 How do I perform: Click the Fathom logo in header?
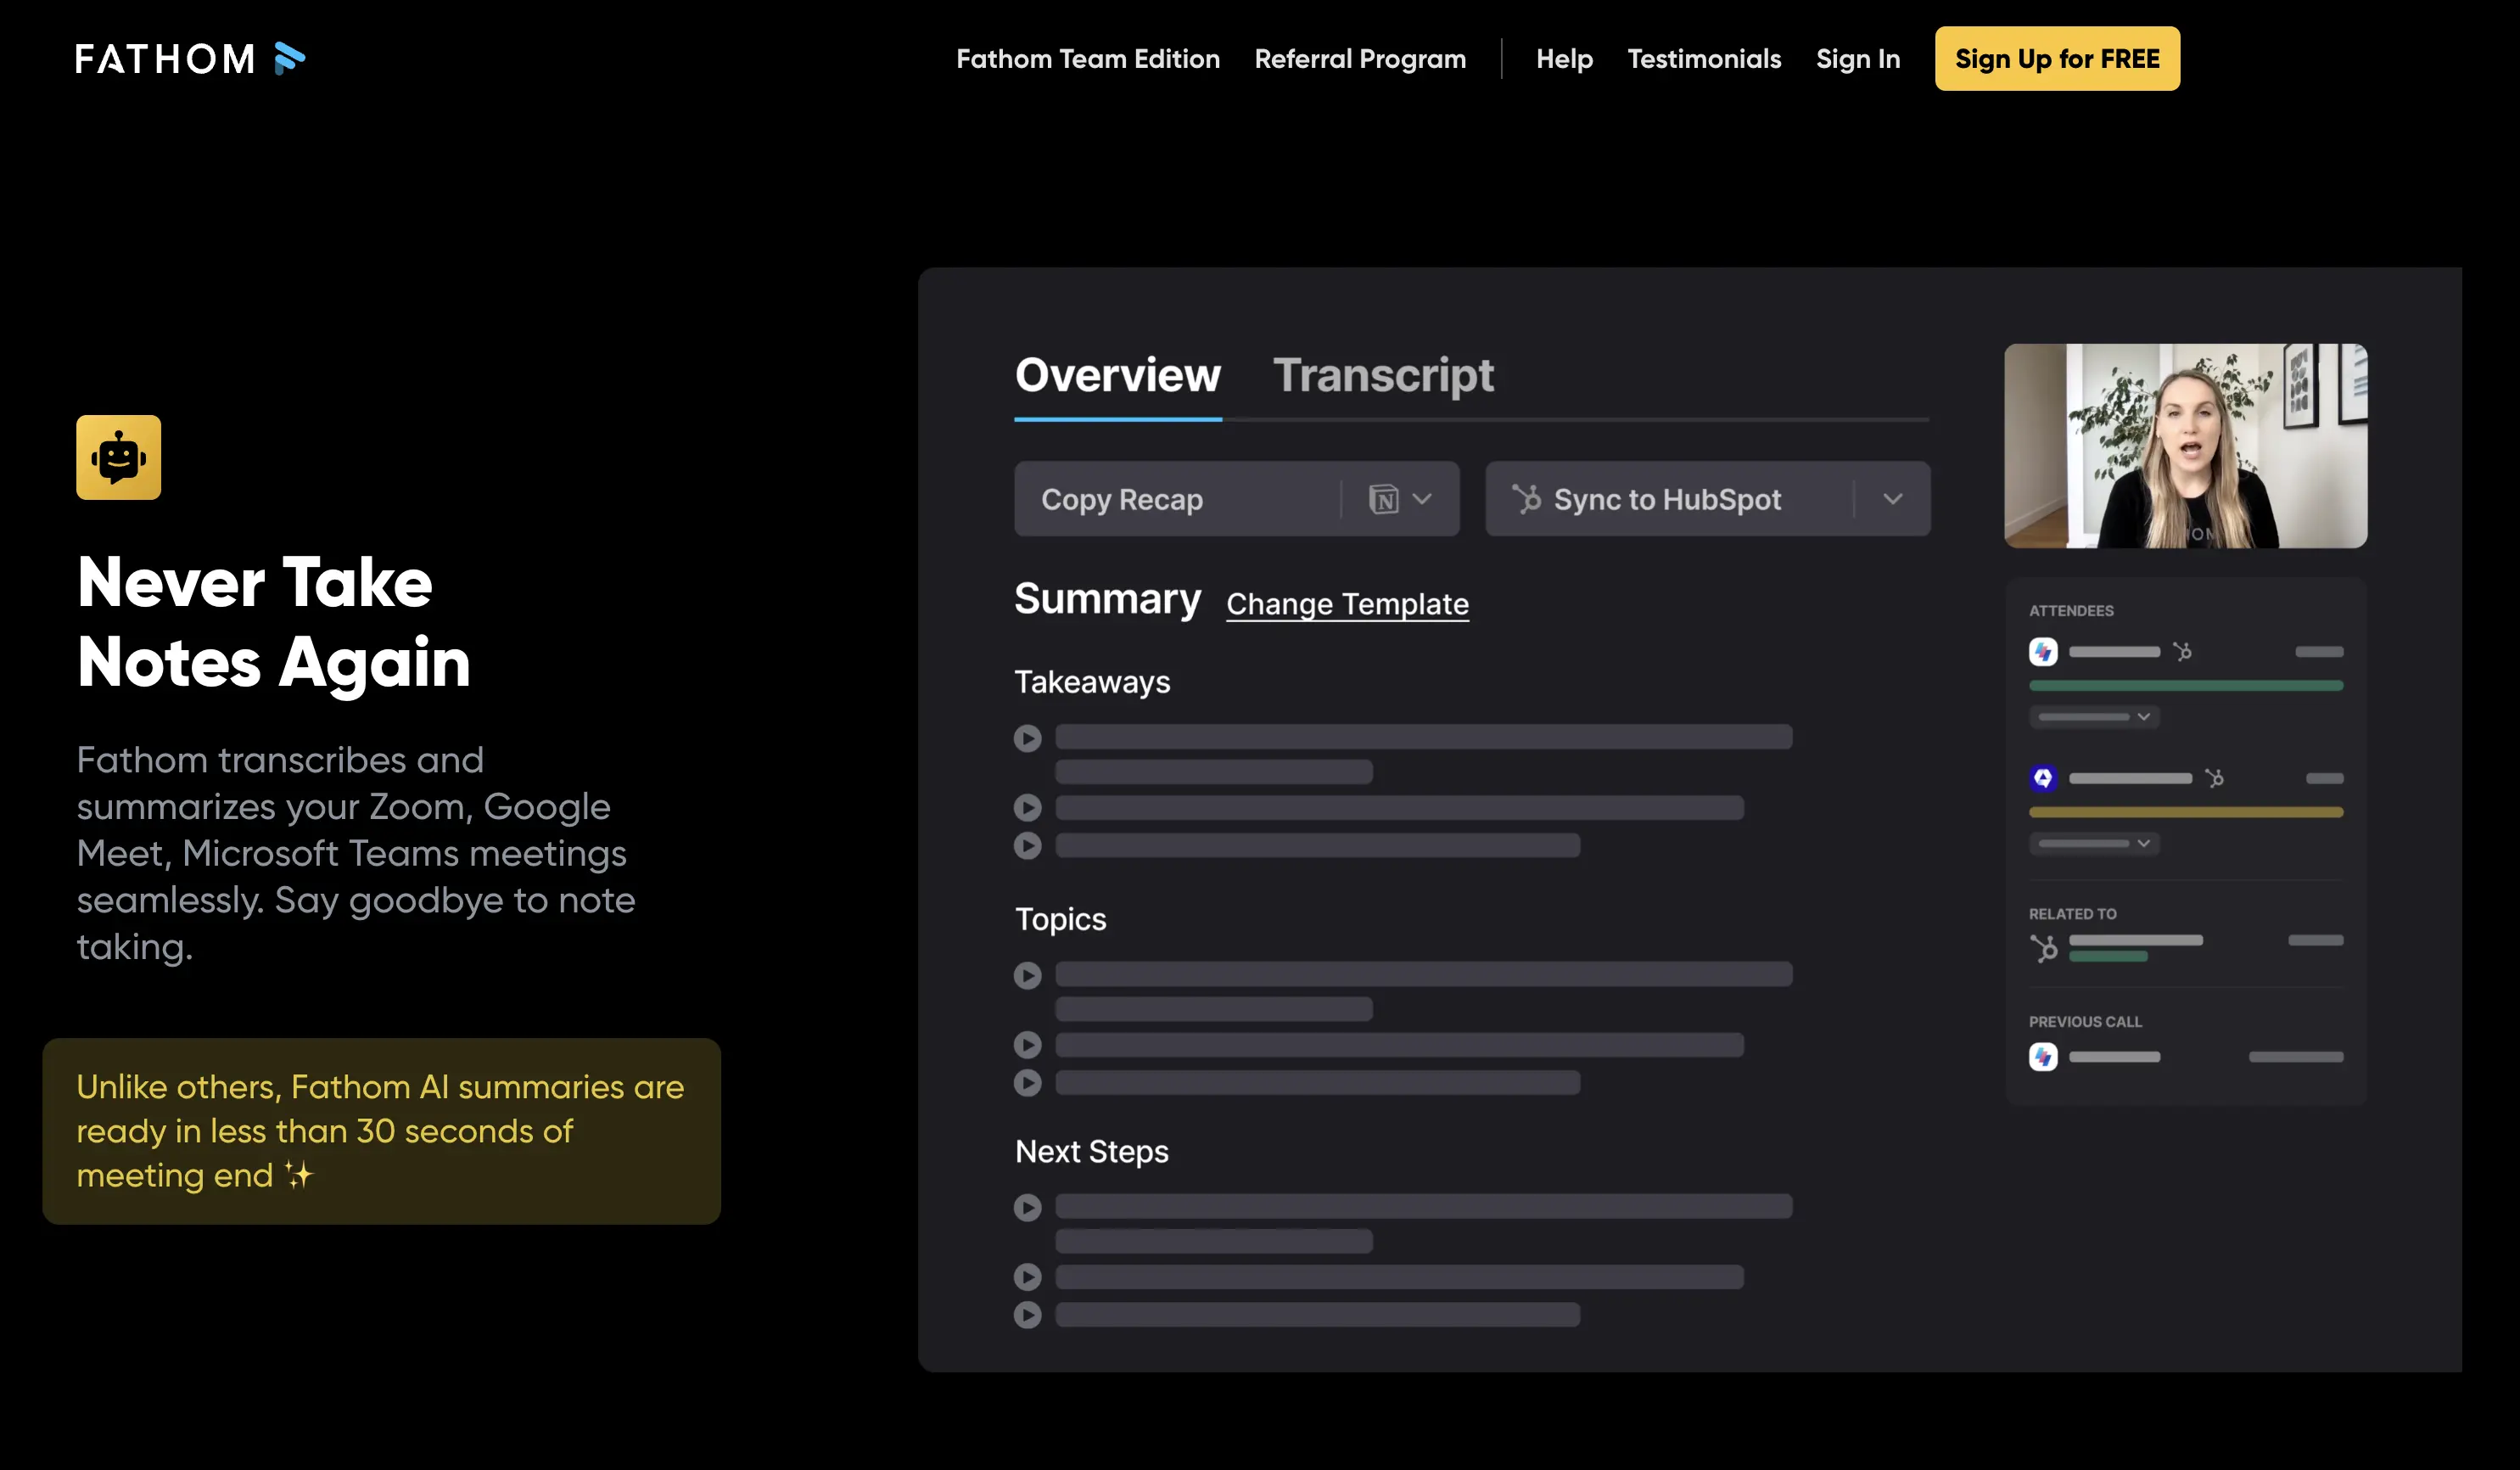tap(190, 59)
